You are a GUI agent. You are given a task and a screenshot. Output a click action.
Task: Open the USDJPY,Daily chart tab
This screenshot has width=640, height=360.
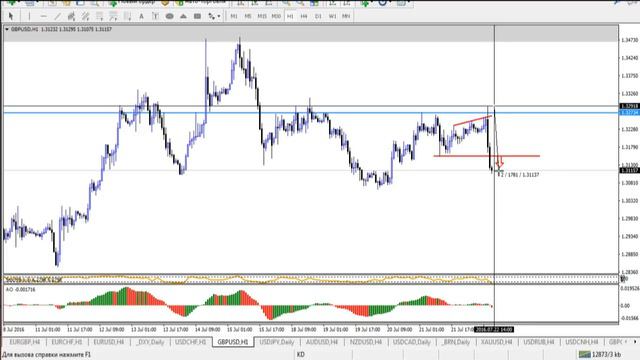pos(277,342)
